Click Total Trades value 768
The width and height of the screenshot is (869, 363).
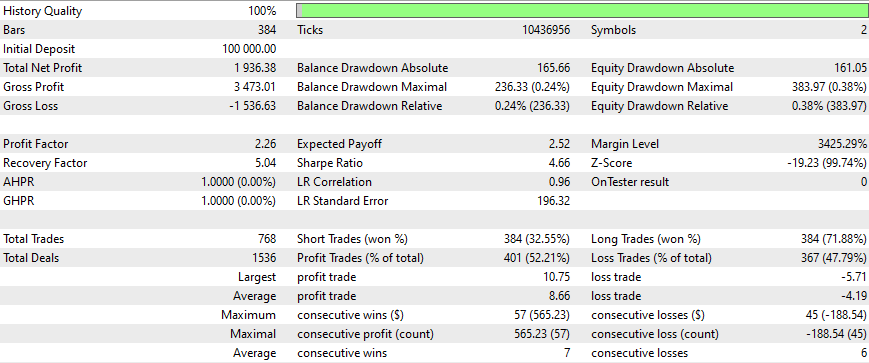coord(267,239)
